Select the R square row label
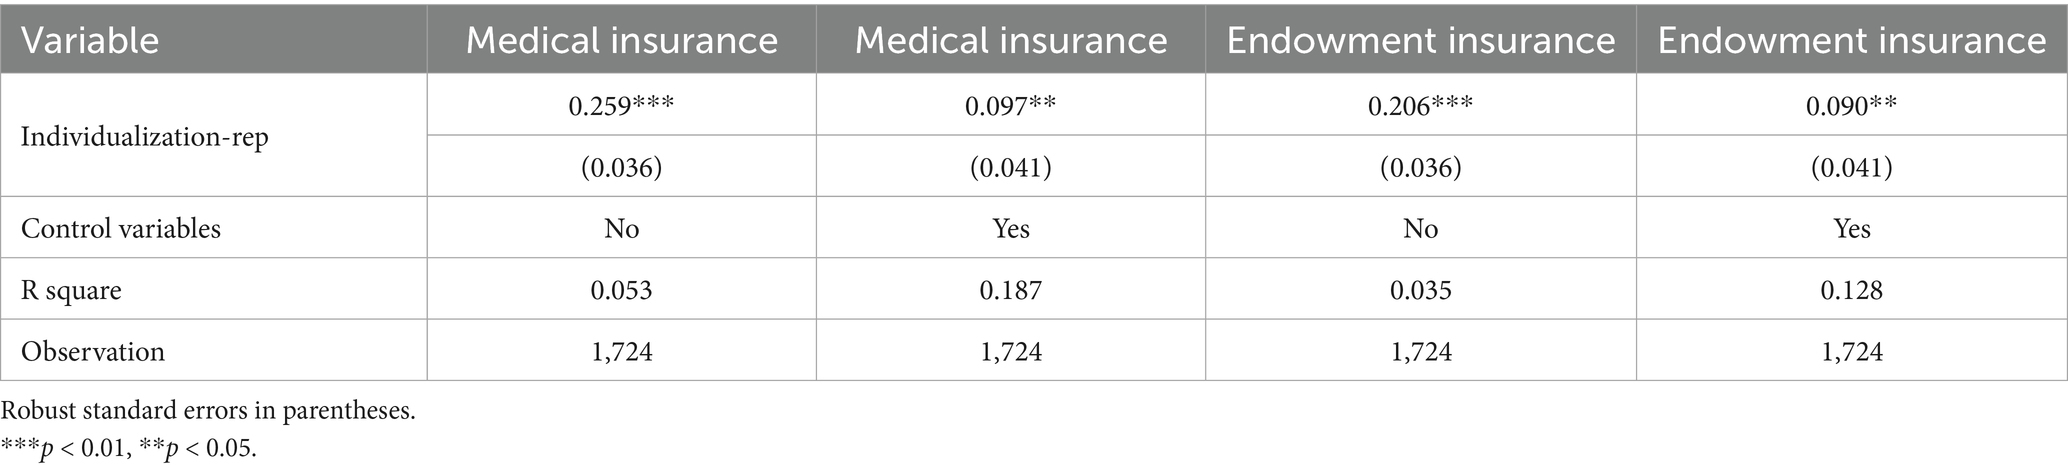Viewport: 2068px width, 472px height. coord(71,290)
